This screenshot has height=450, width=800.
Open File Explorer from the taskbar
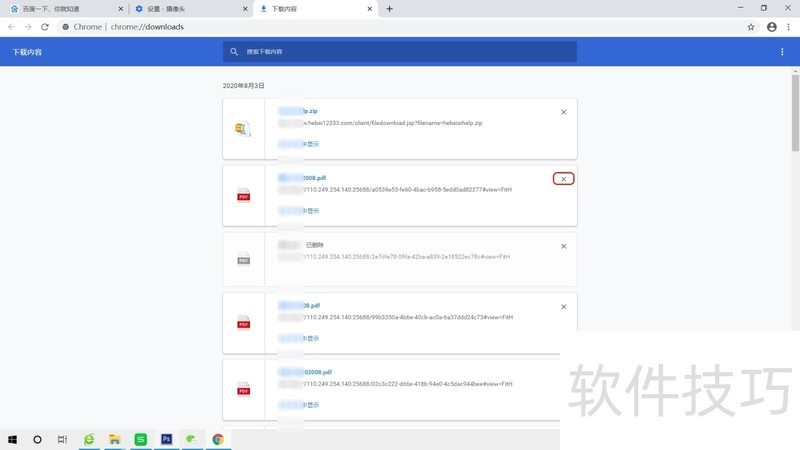(x=115, y=439)
